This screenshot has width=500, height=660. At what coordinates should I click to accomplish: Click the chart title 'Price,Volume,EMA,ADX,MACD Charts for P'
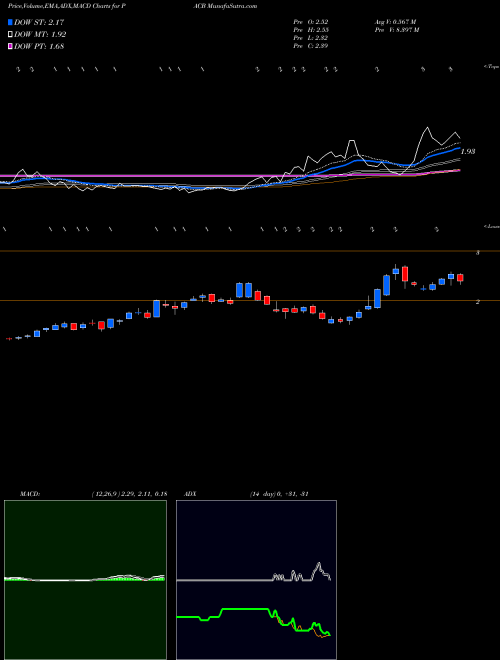pos(69,6)
